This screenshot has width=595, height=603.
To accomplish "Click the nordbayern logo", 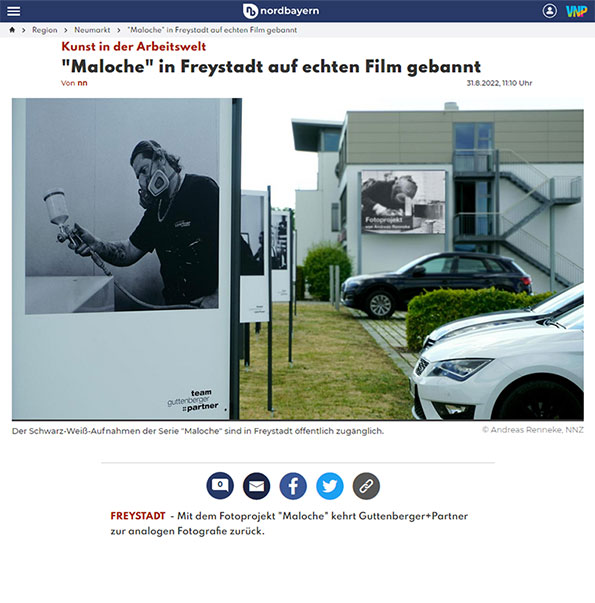I will tap(281, 11).
